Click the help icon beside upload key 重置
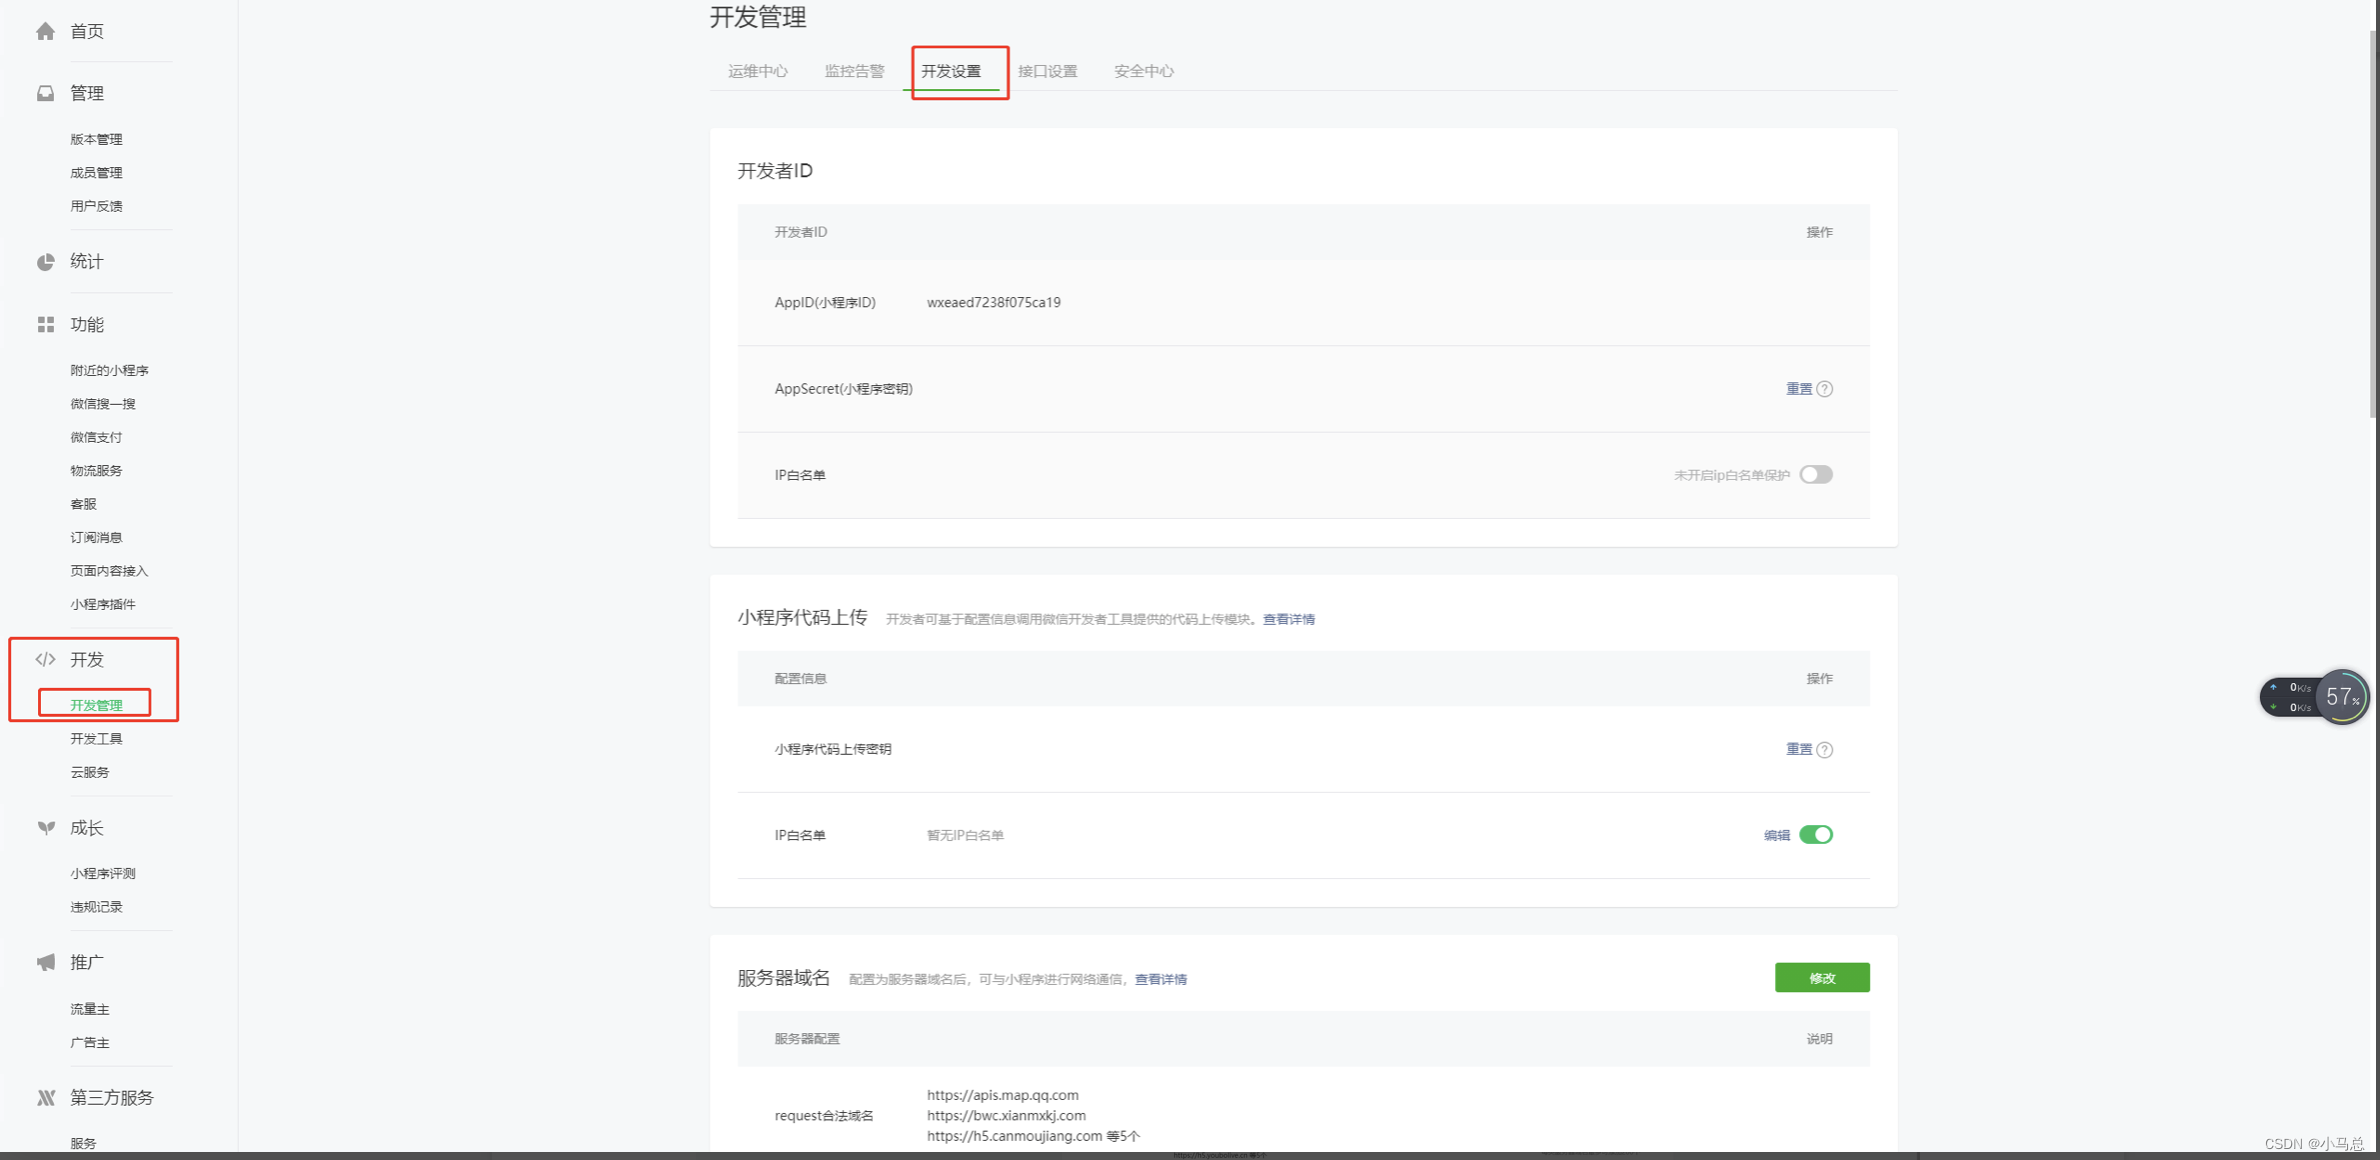This screenshot has height=1160, width=2380. (x=1825, y=750)
